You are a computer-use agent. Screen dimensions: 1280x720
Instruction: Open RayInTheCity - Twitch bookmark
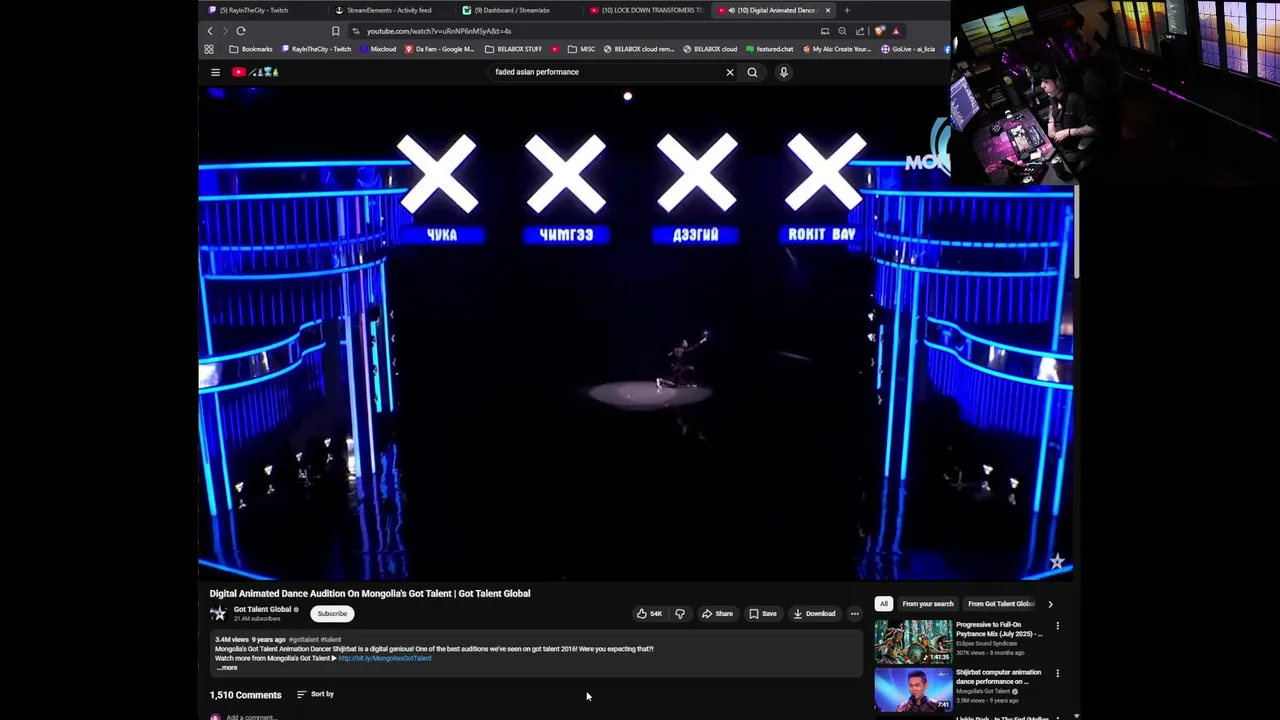[x=316, y=49]
